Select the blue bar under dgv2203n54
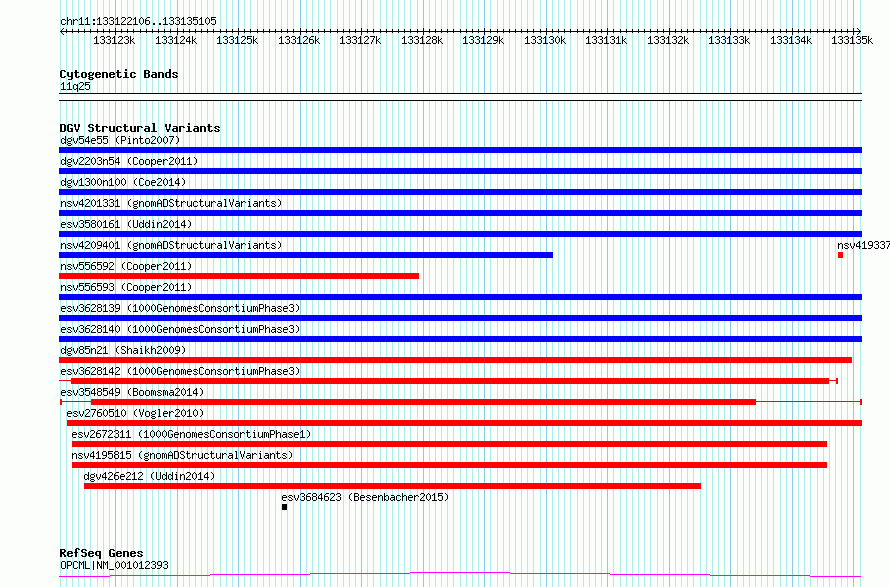Screen dimensions: 890x587 (x=460, y=171)
